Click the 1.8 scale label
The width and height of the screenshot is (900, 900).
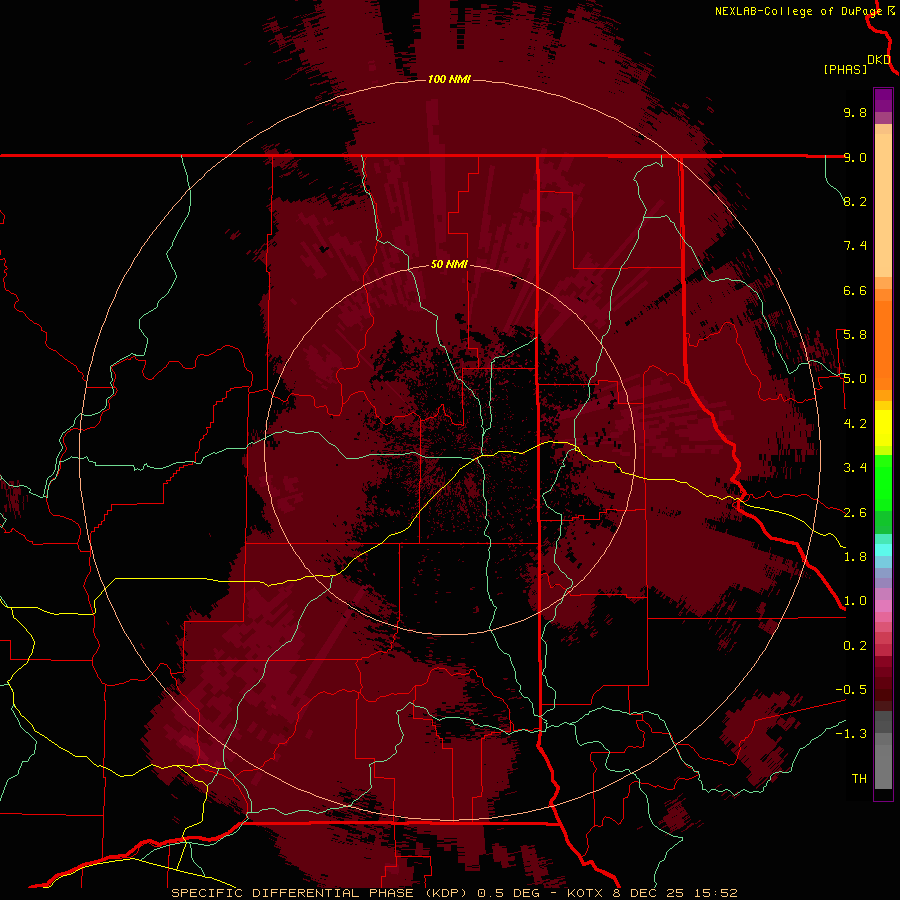[855, 557]
